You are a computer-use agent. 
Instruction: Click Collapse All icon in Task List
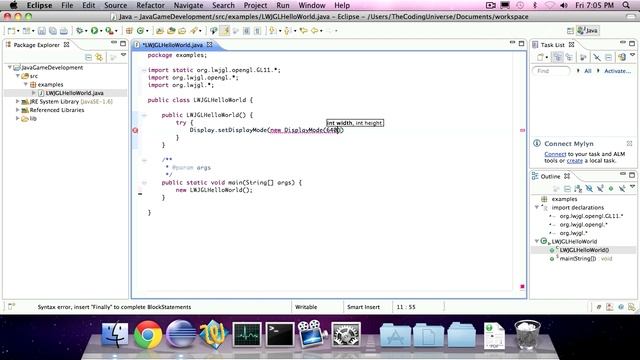click(608, 57)
